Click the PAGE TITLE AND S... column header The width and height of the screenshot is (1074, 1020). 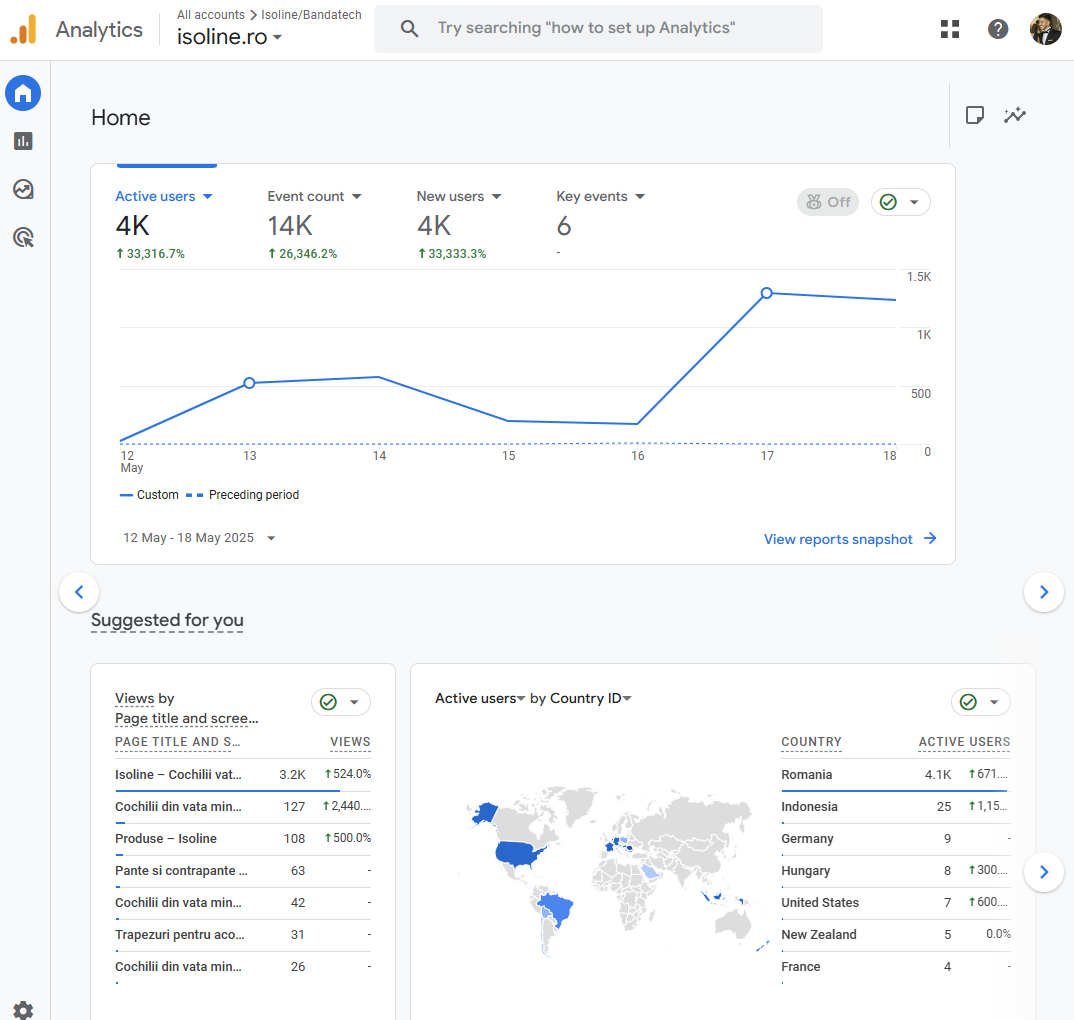[177, 742]
